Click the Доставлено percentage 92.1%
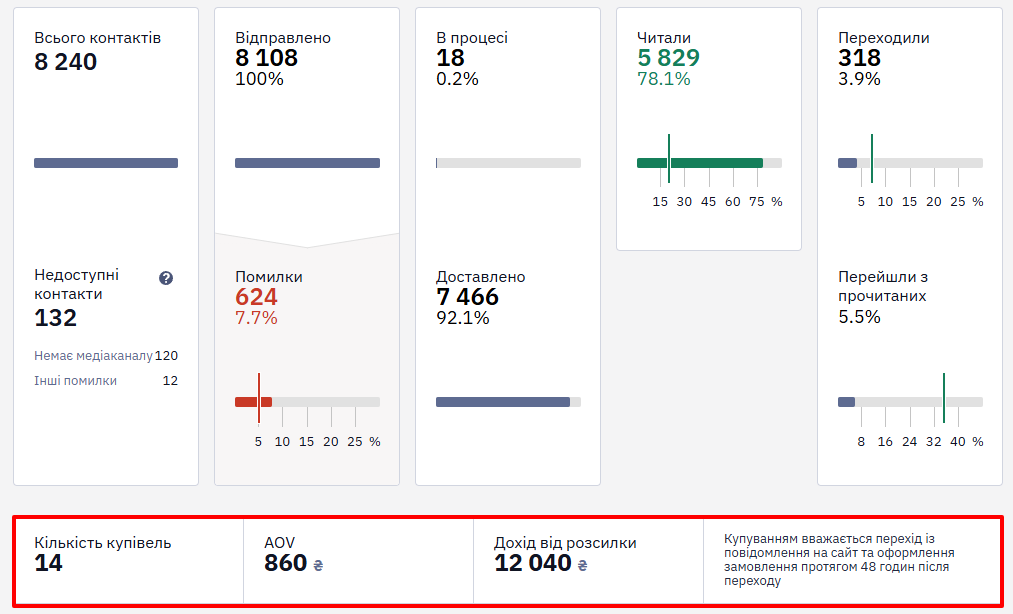Screen dimensions: 1013x614 [x=463, y=318]
